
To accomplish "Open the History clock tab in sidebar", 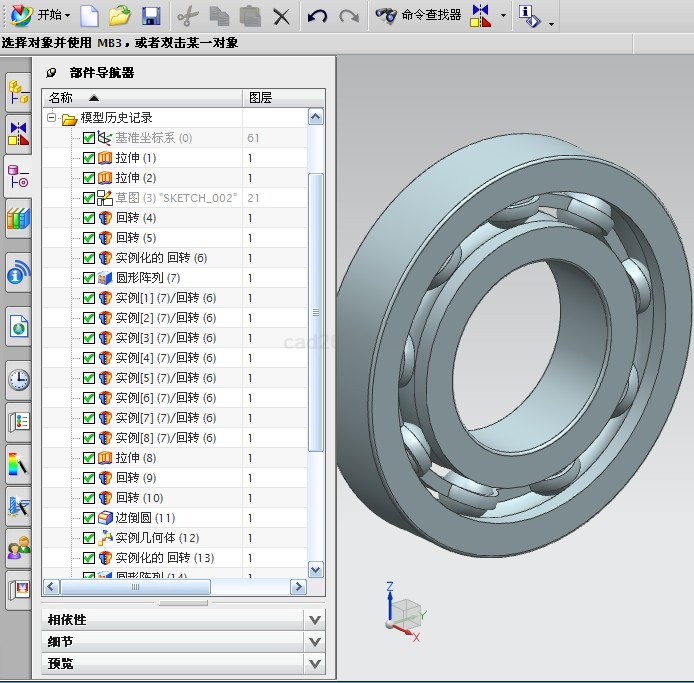I will coord(18,379).
